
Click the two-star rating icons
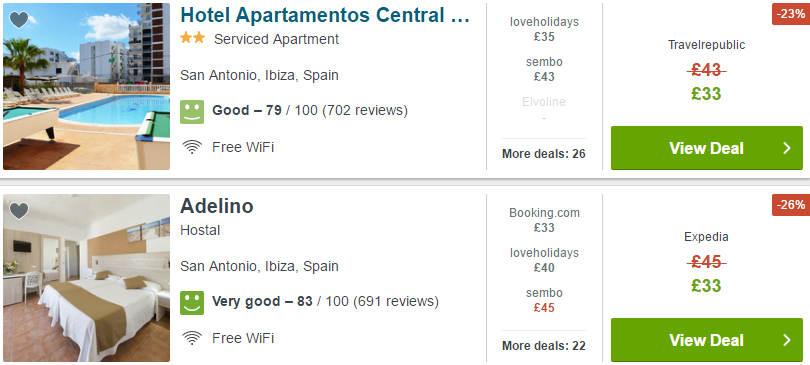click(192, 38)
